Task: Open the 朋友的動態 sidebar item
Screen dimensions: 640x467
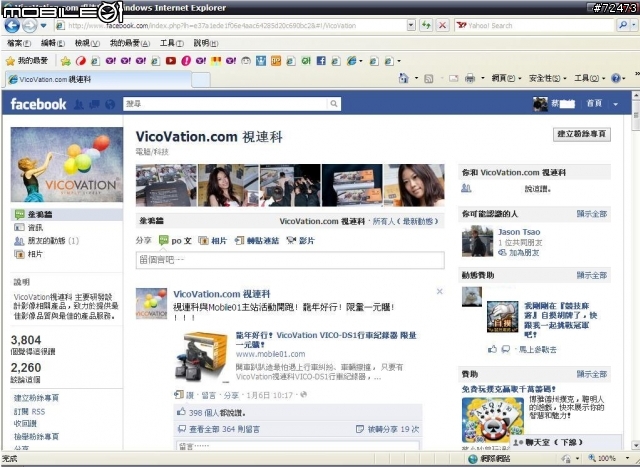Action: click(53, 240)
